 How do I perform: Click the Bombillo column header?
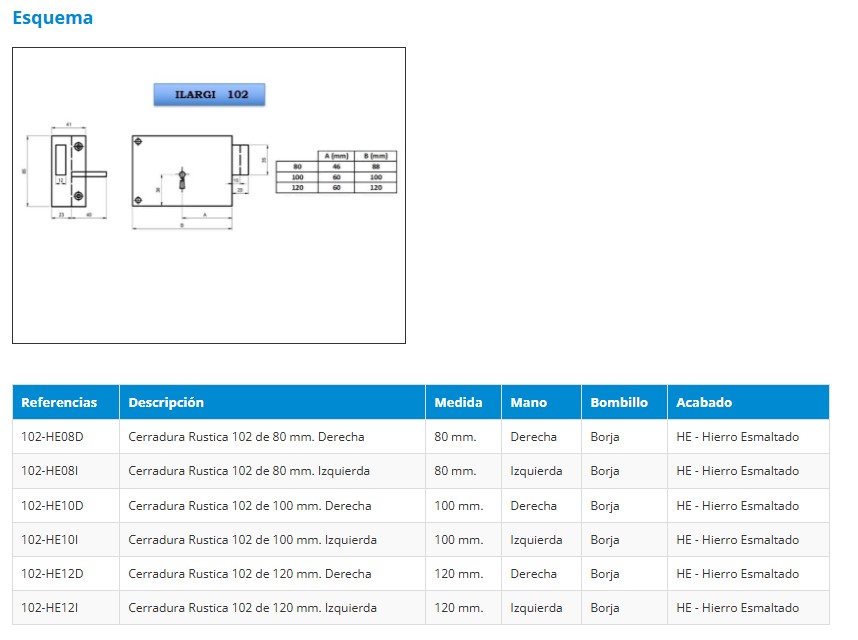coord(619,402)
